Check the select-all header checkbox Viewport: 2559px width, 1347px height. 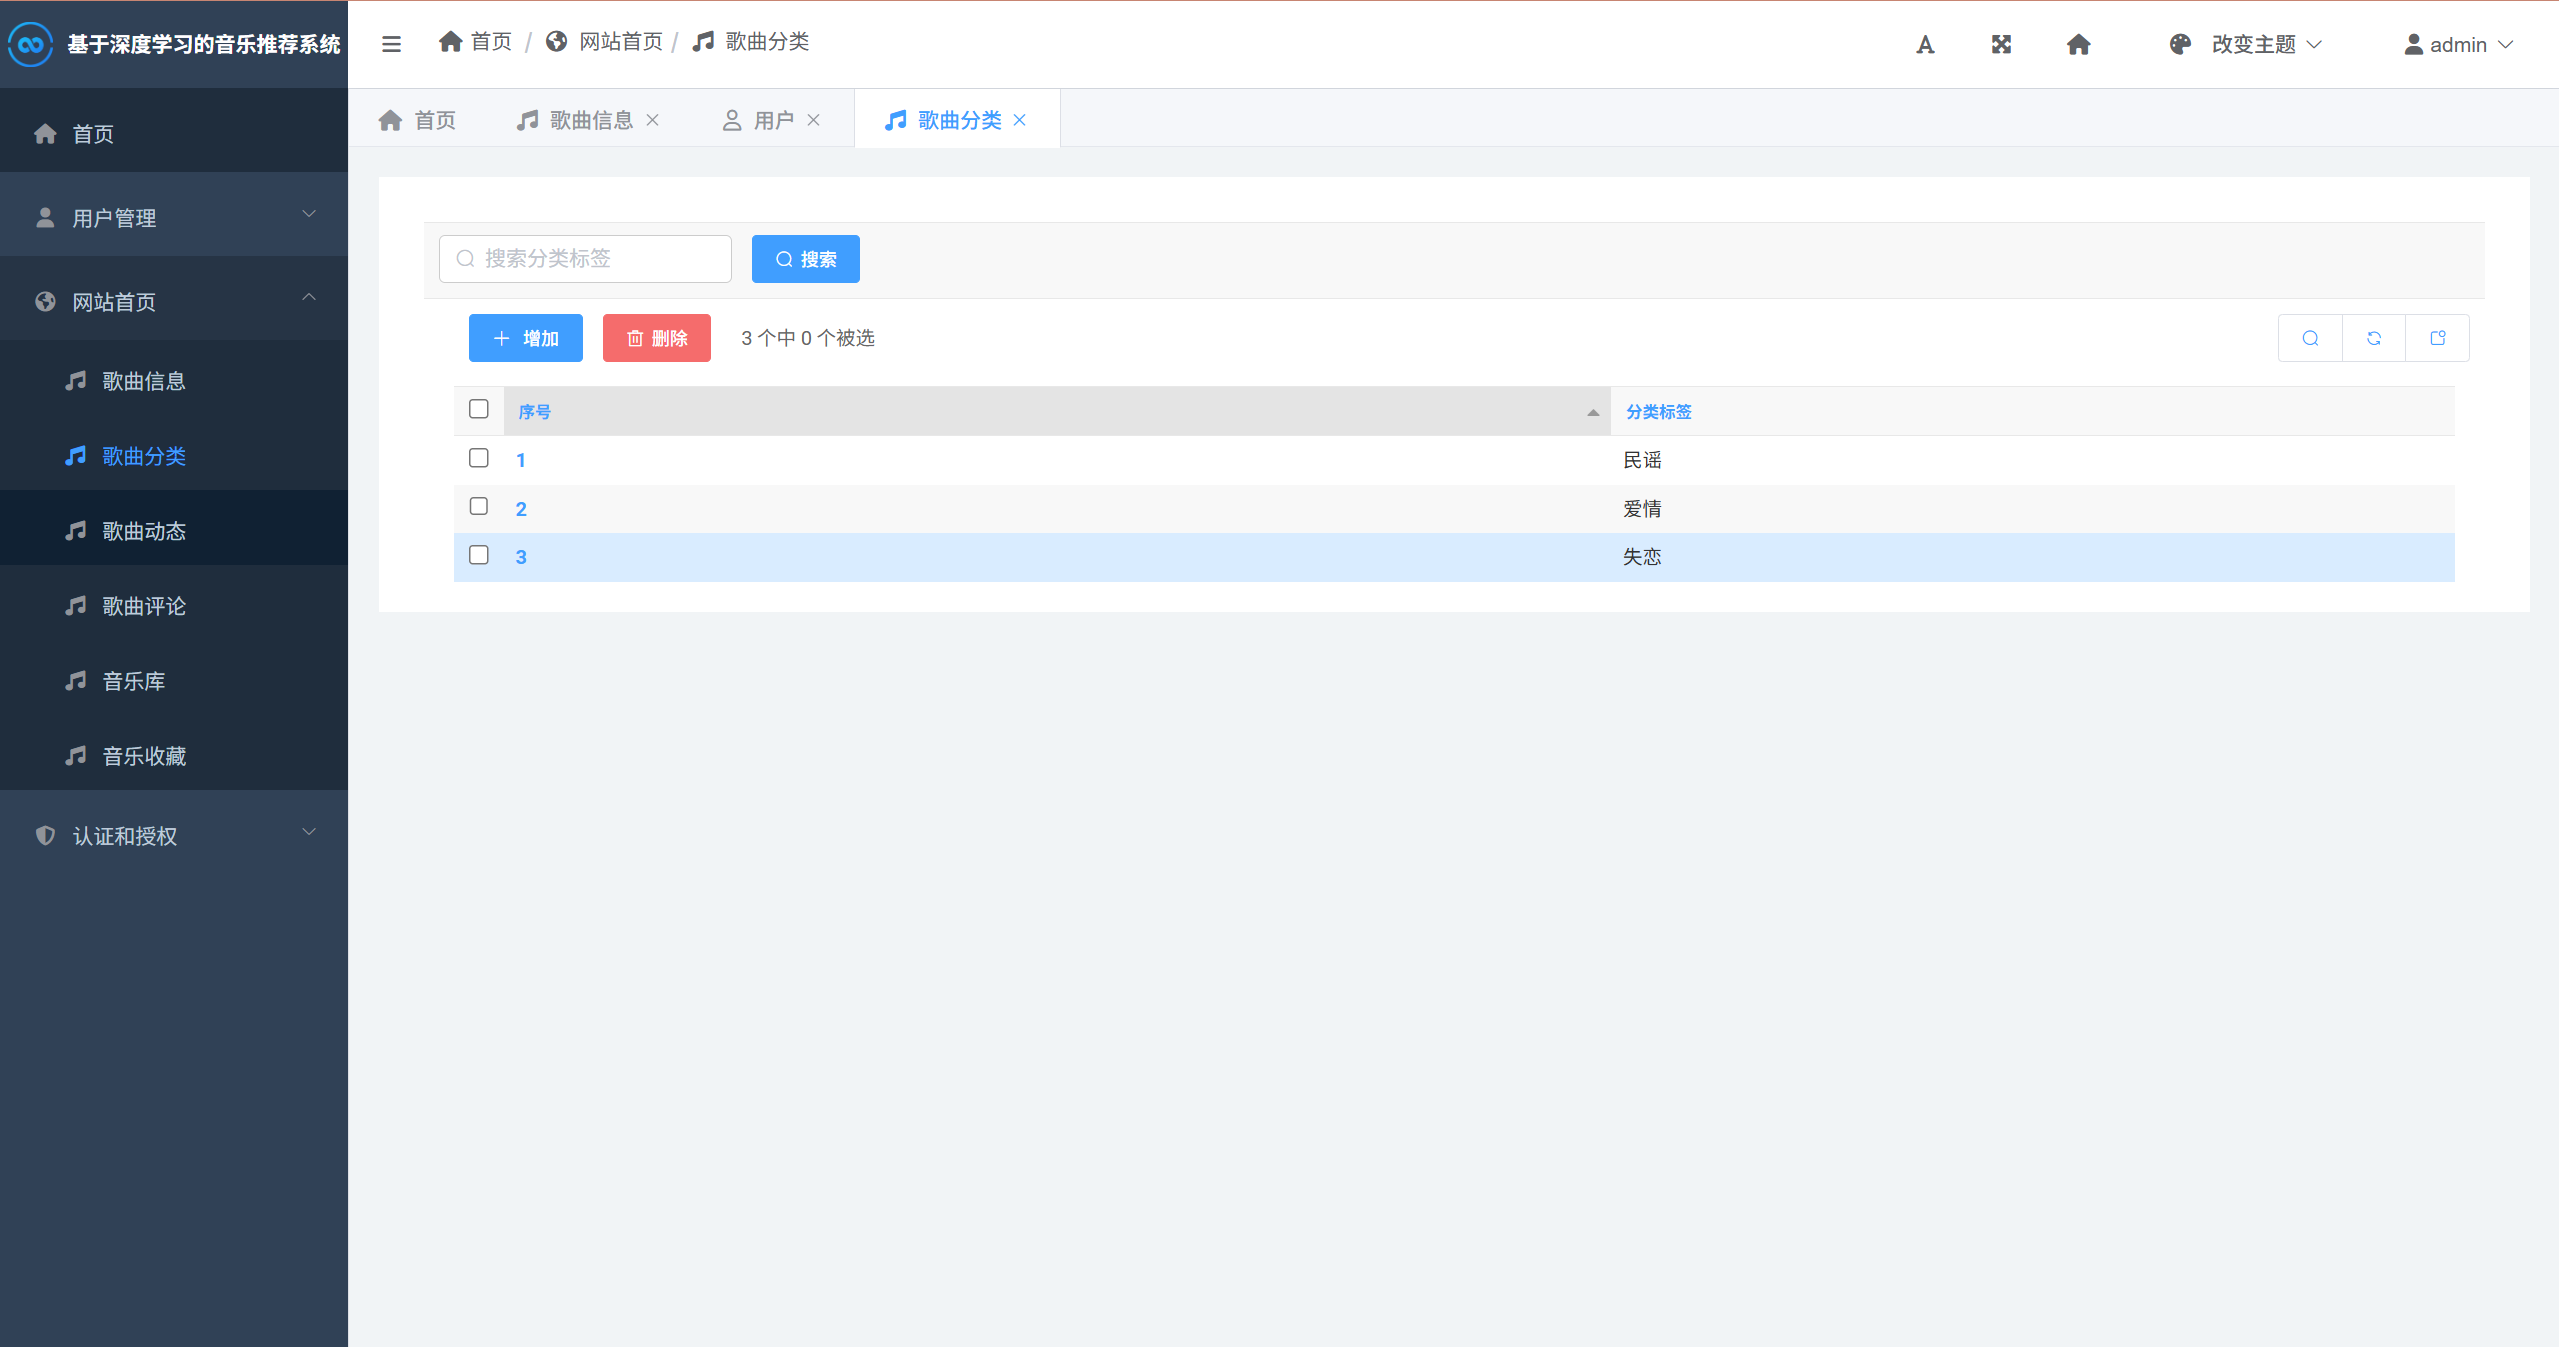coord(479,409)
